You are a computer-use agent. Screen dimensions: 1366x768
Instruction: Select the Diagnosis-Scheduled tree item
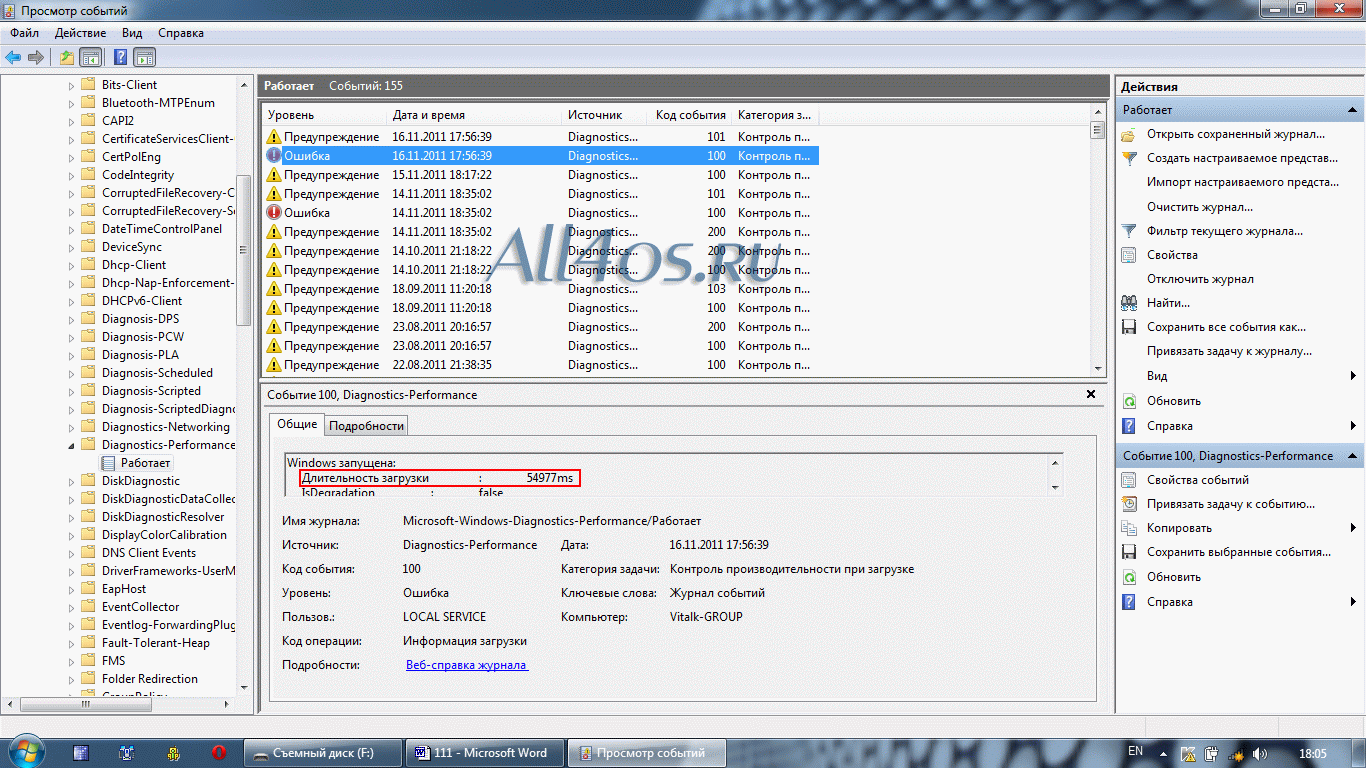tap(157, 373)
